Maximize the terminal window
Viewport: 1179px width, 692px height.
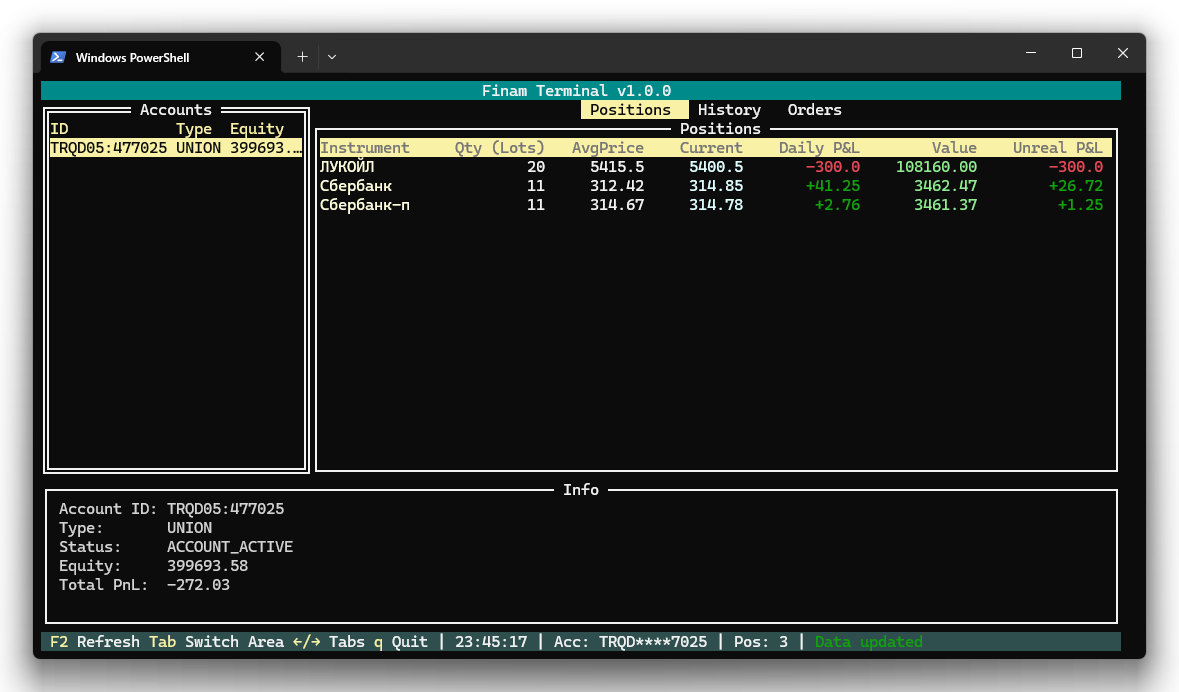(x=1077, y=53)
